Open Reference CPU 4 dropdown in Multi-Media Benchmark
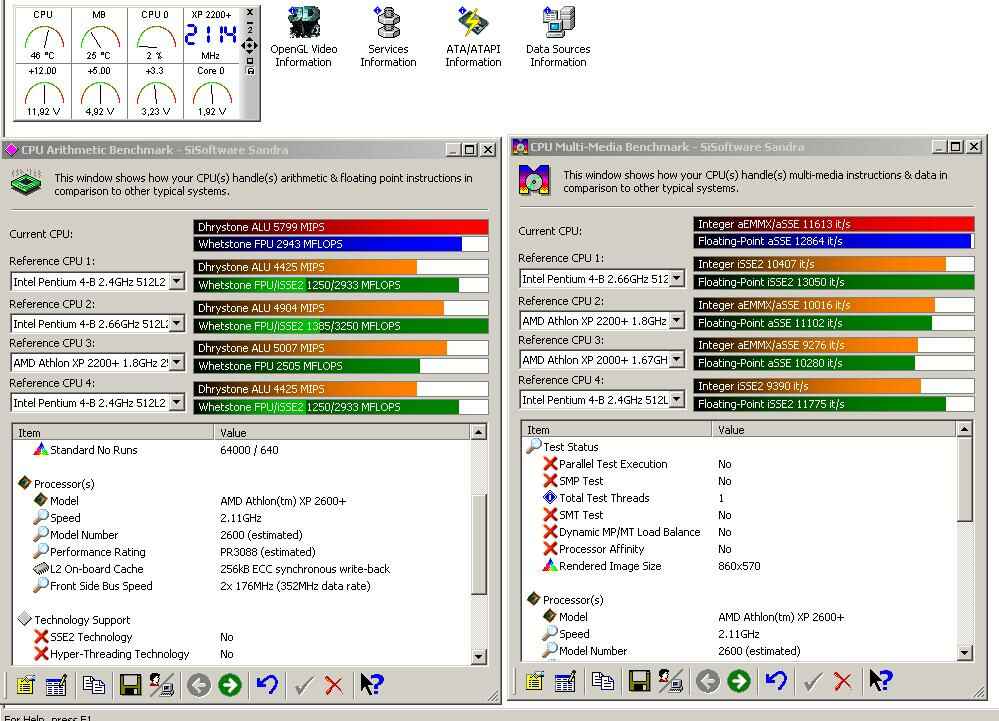This screenshot has width=999, height=721. tap(677, 399)
